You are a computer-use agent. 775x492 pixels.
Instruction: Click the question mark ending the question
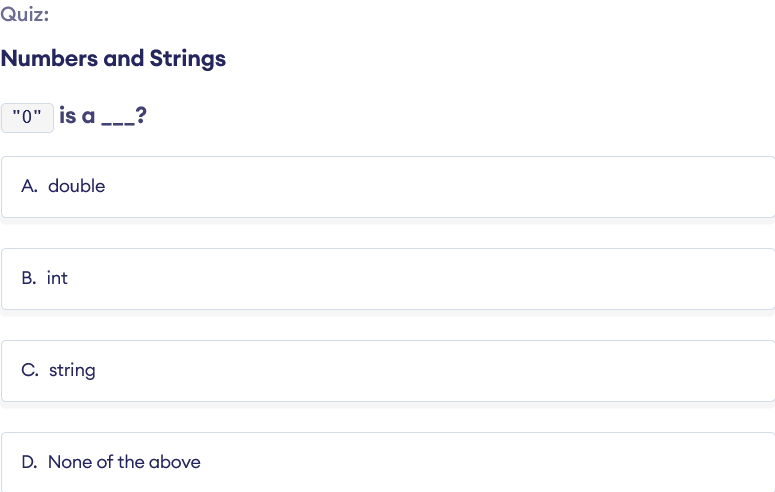coord(144,117)
